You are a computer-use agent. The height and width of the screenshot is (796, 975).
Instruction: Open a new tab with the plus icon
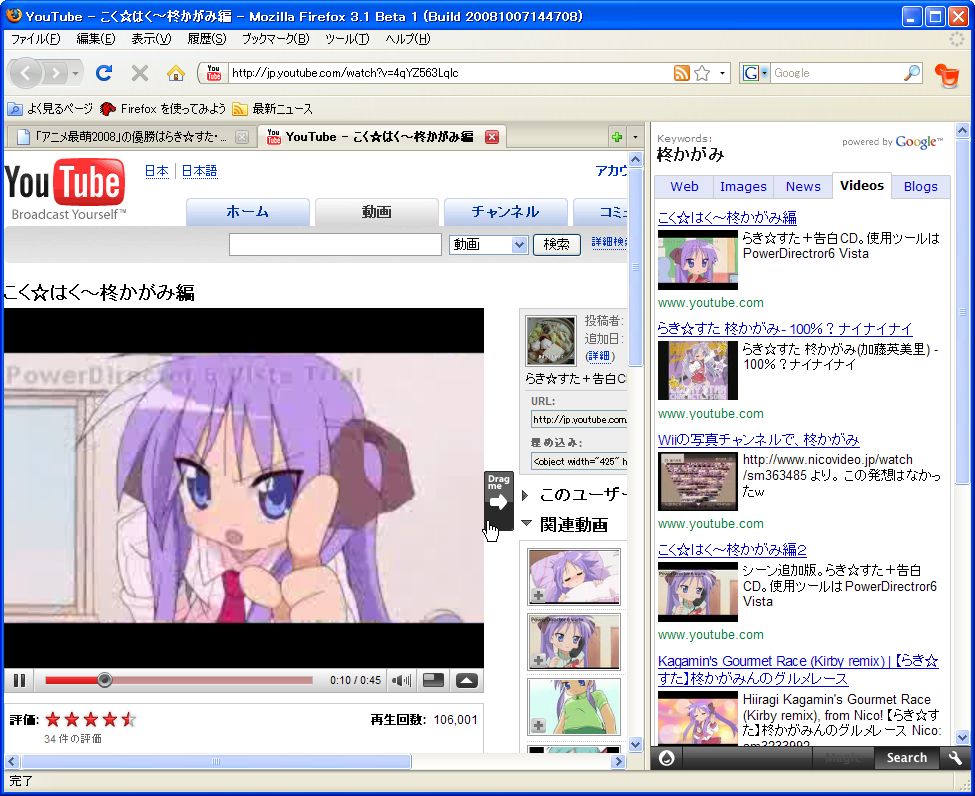[617, 137]
